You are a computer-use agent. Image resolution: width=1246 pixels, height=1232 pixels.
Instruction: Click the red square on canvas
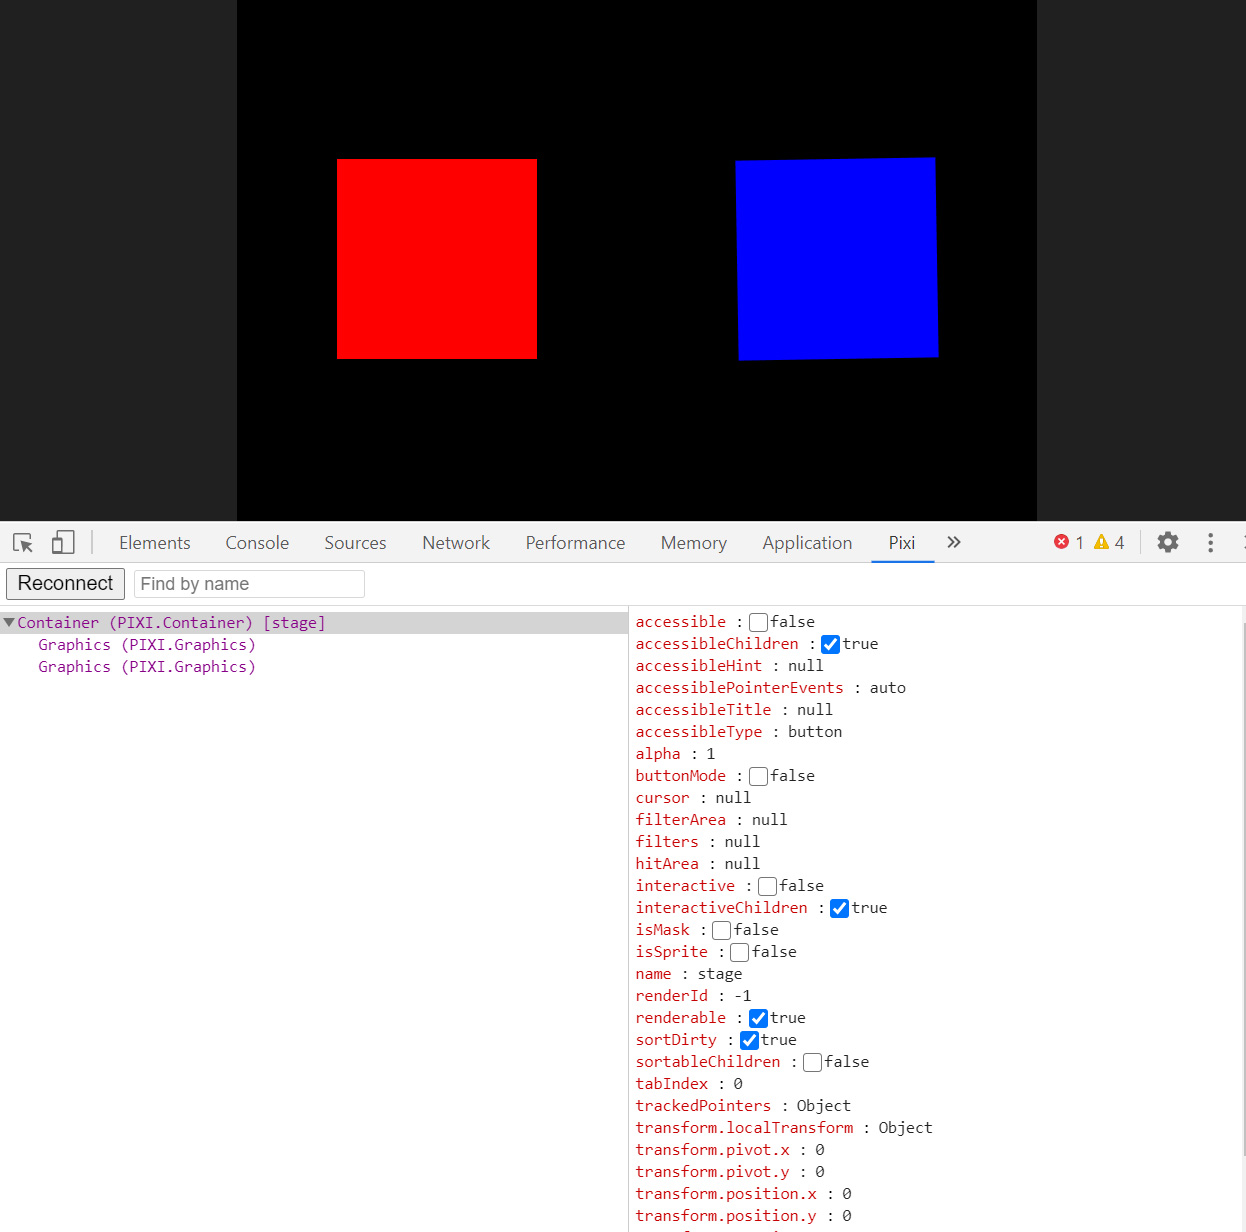437,259
